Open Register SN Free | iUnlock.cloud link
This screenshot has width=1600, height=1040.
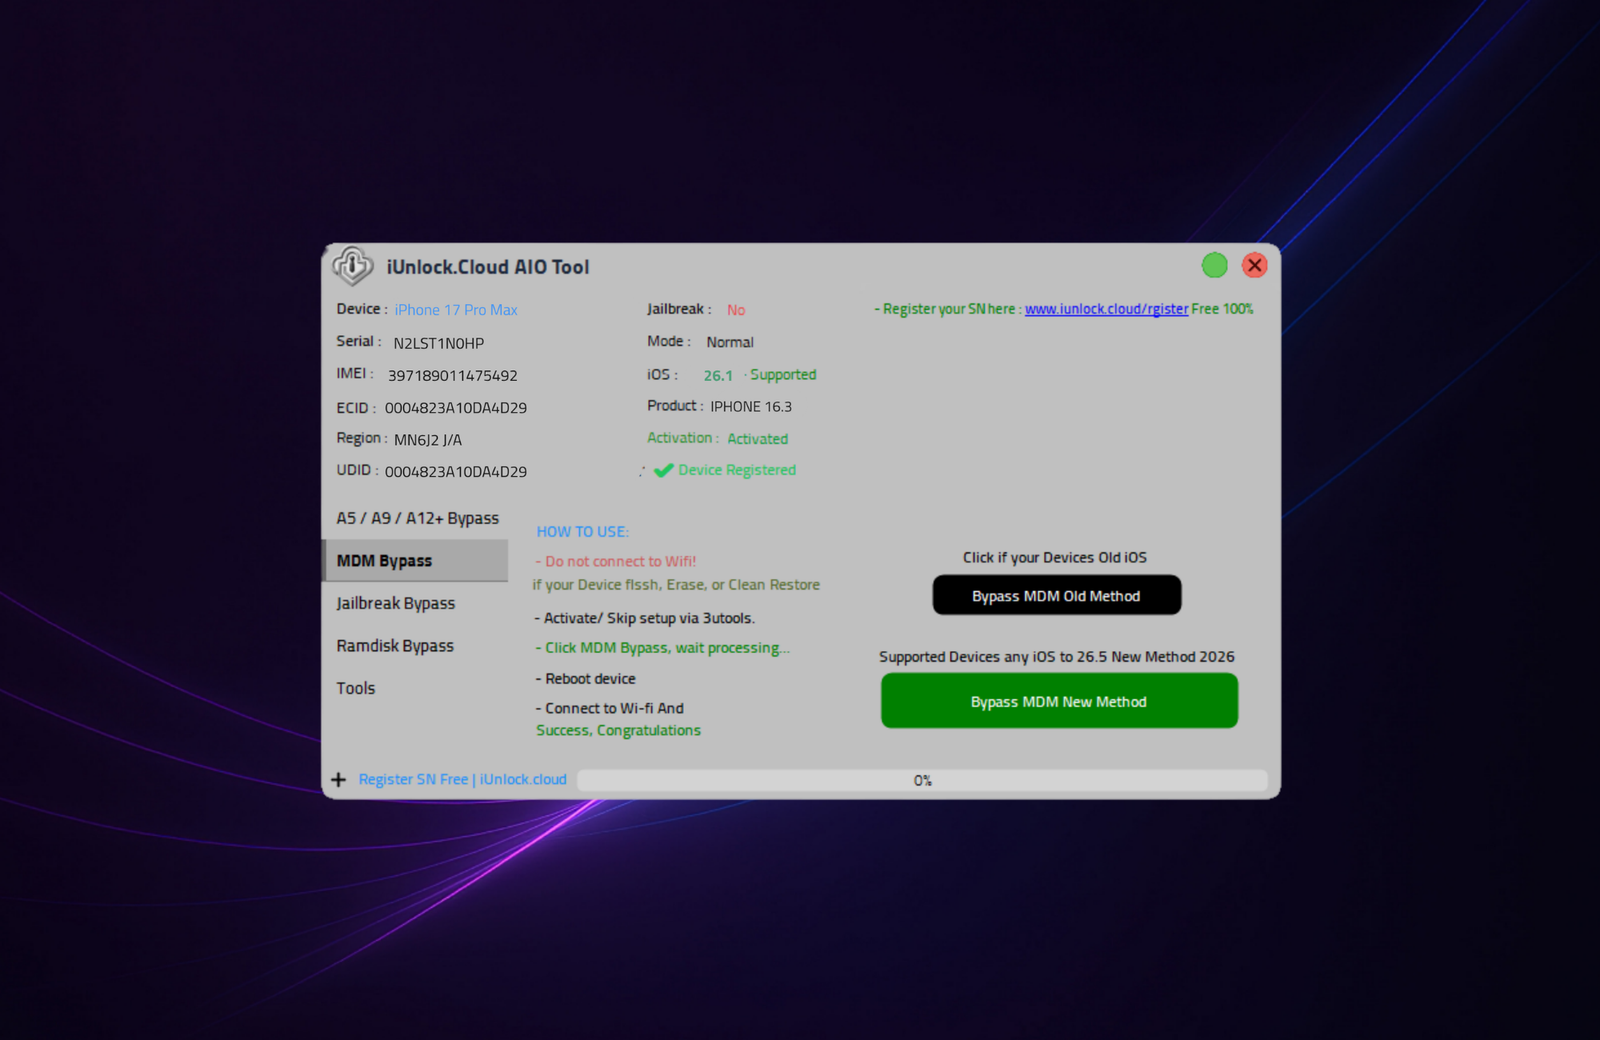coord(462,779)
